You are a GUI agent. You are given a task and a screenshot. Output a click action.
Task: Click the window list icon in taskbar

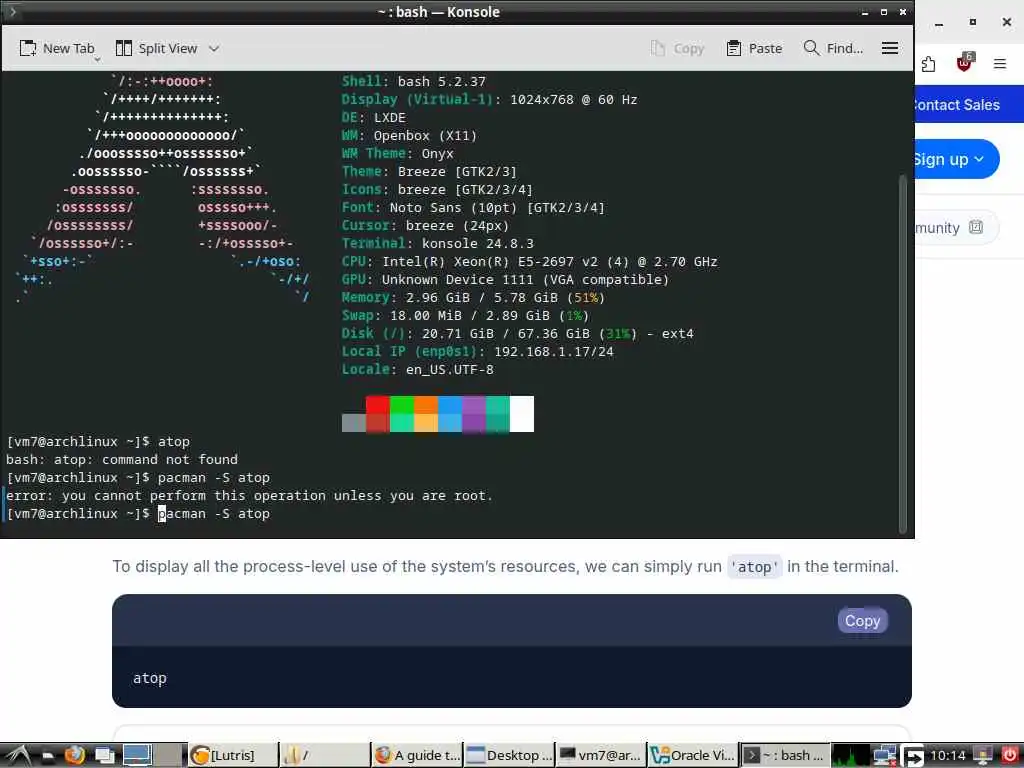pos(104,756)
